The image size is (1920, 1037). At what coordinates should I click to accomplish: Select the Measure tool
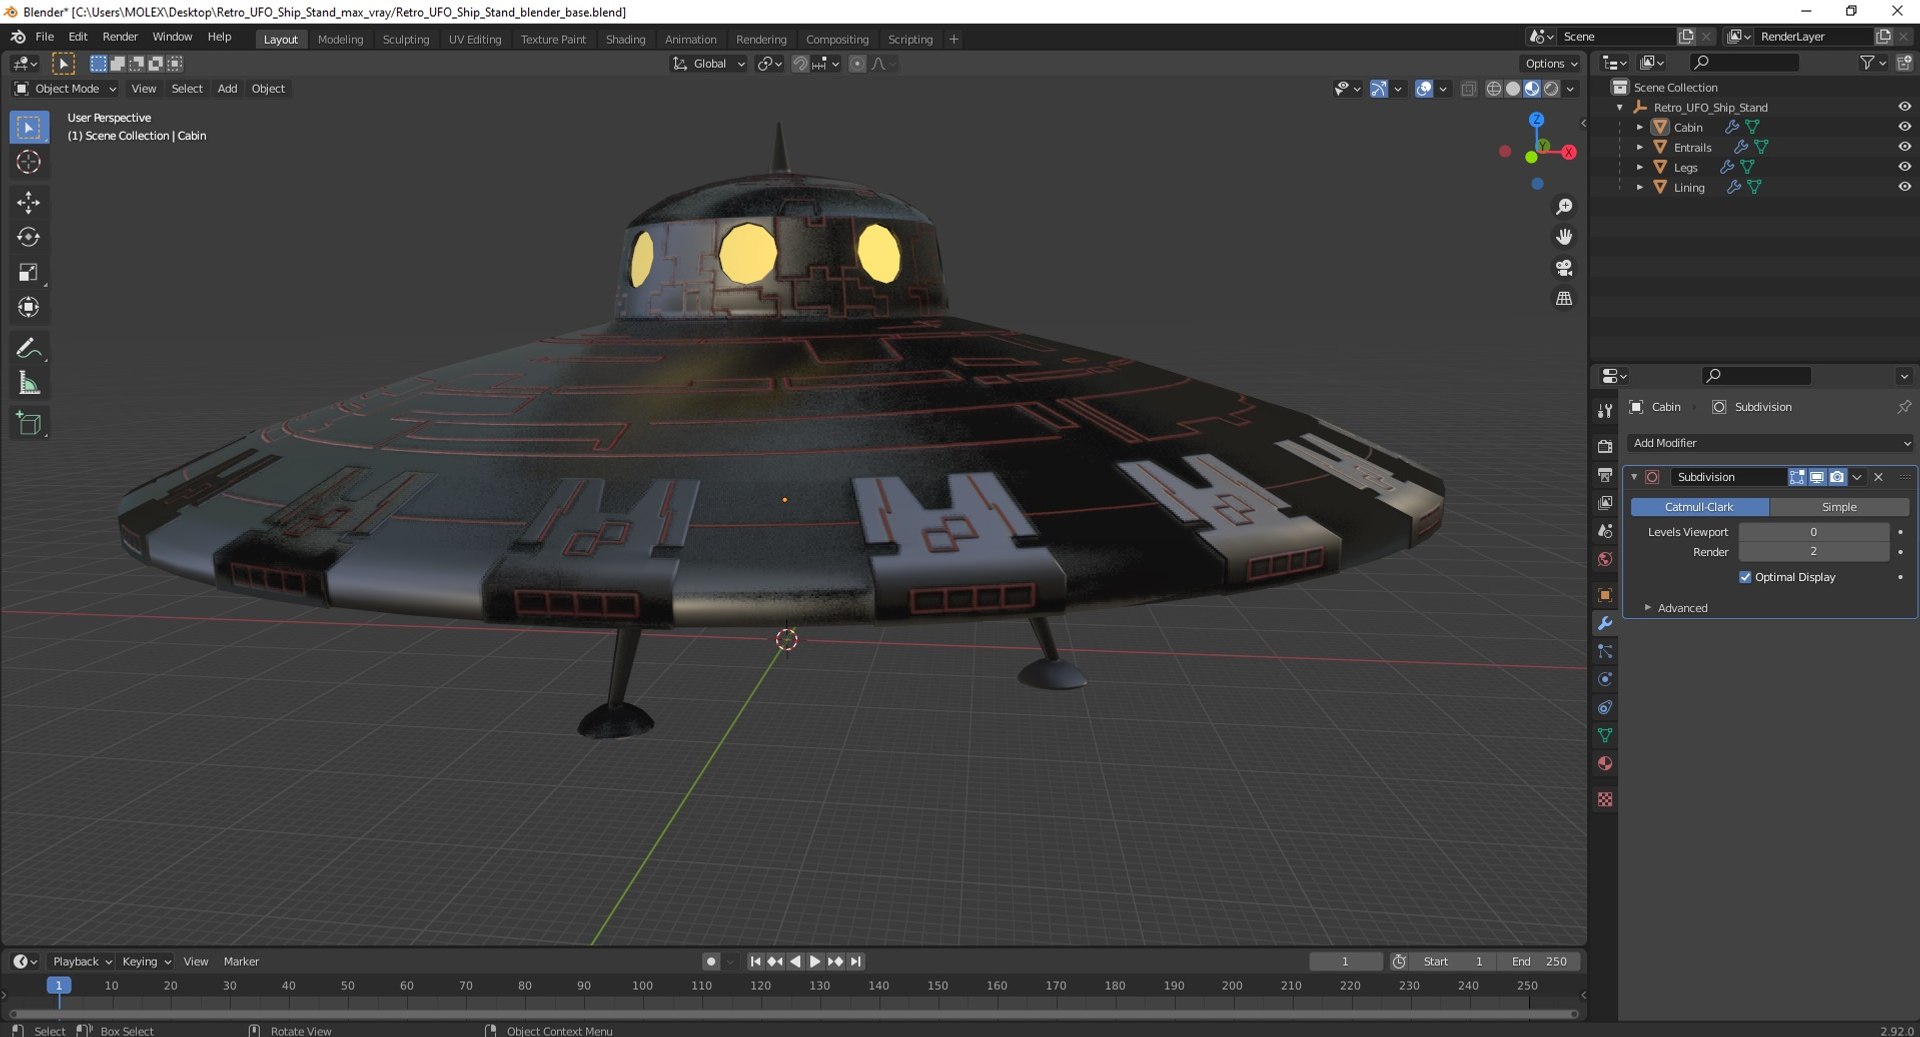pos(28,383)
